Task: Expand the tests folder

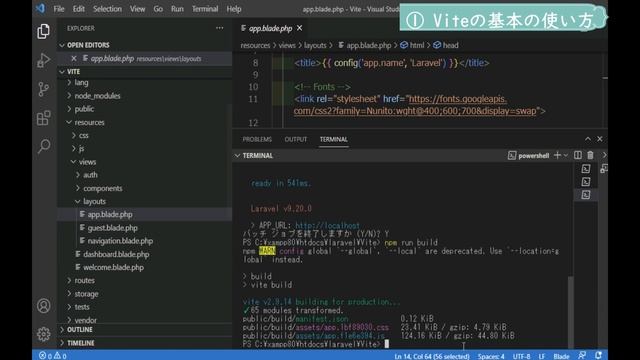Action: tap(82, 307)
